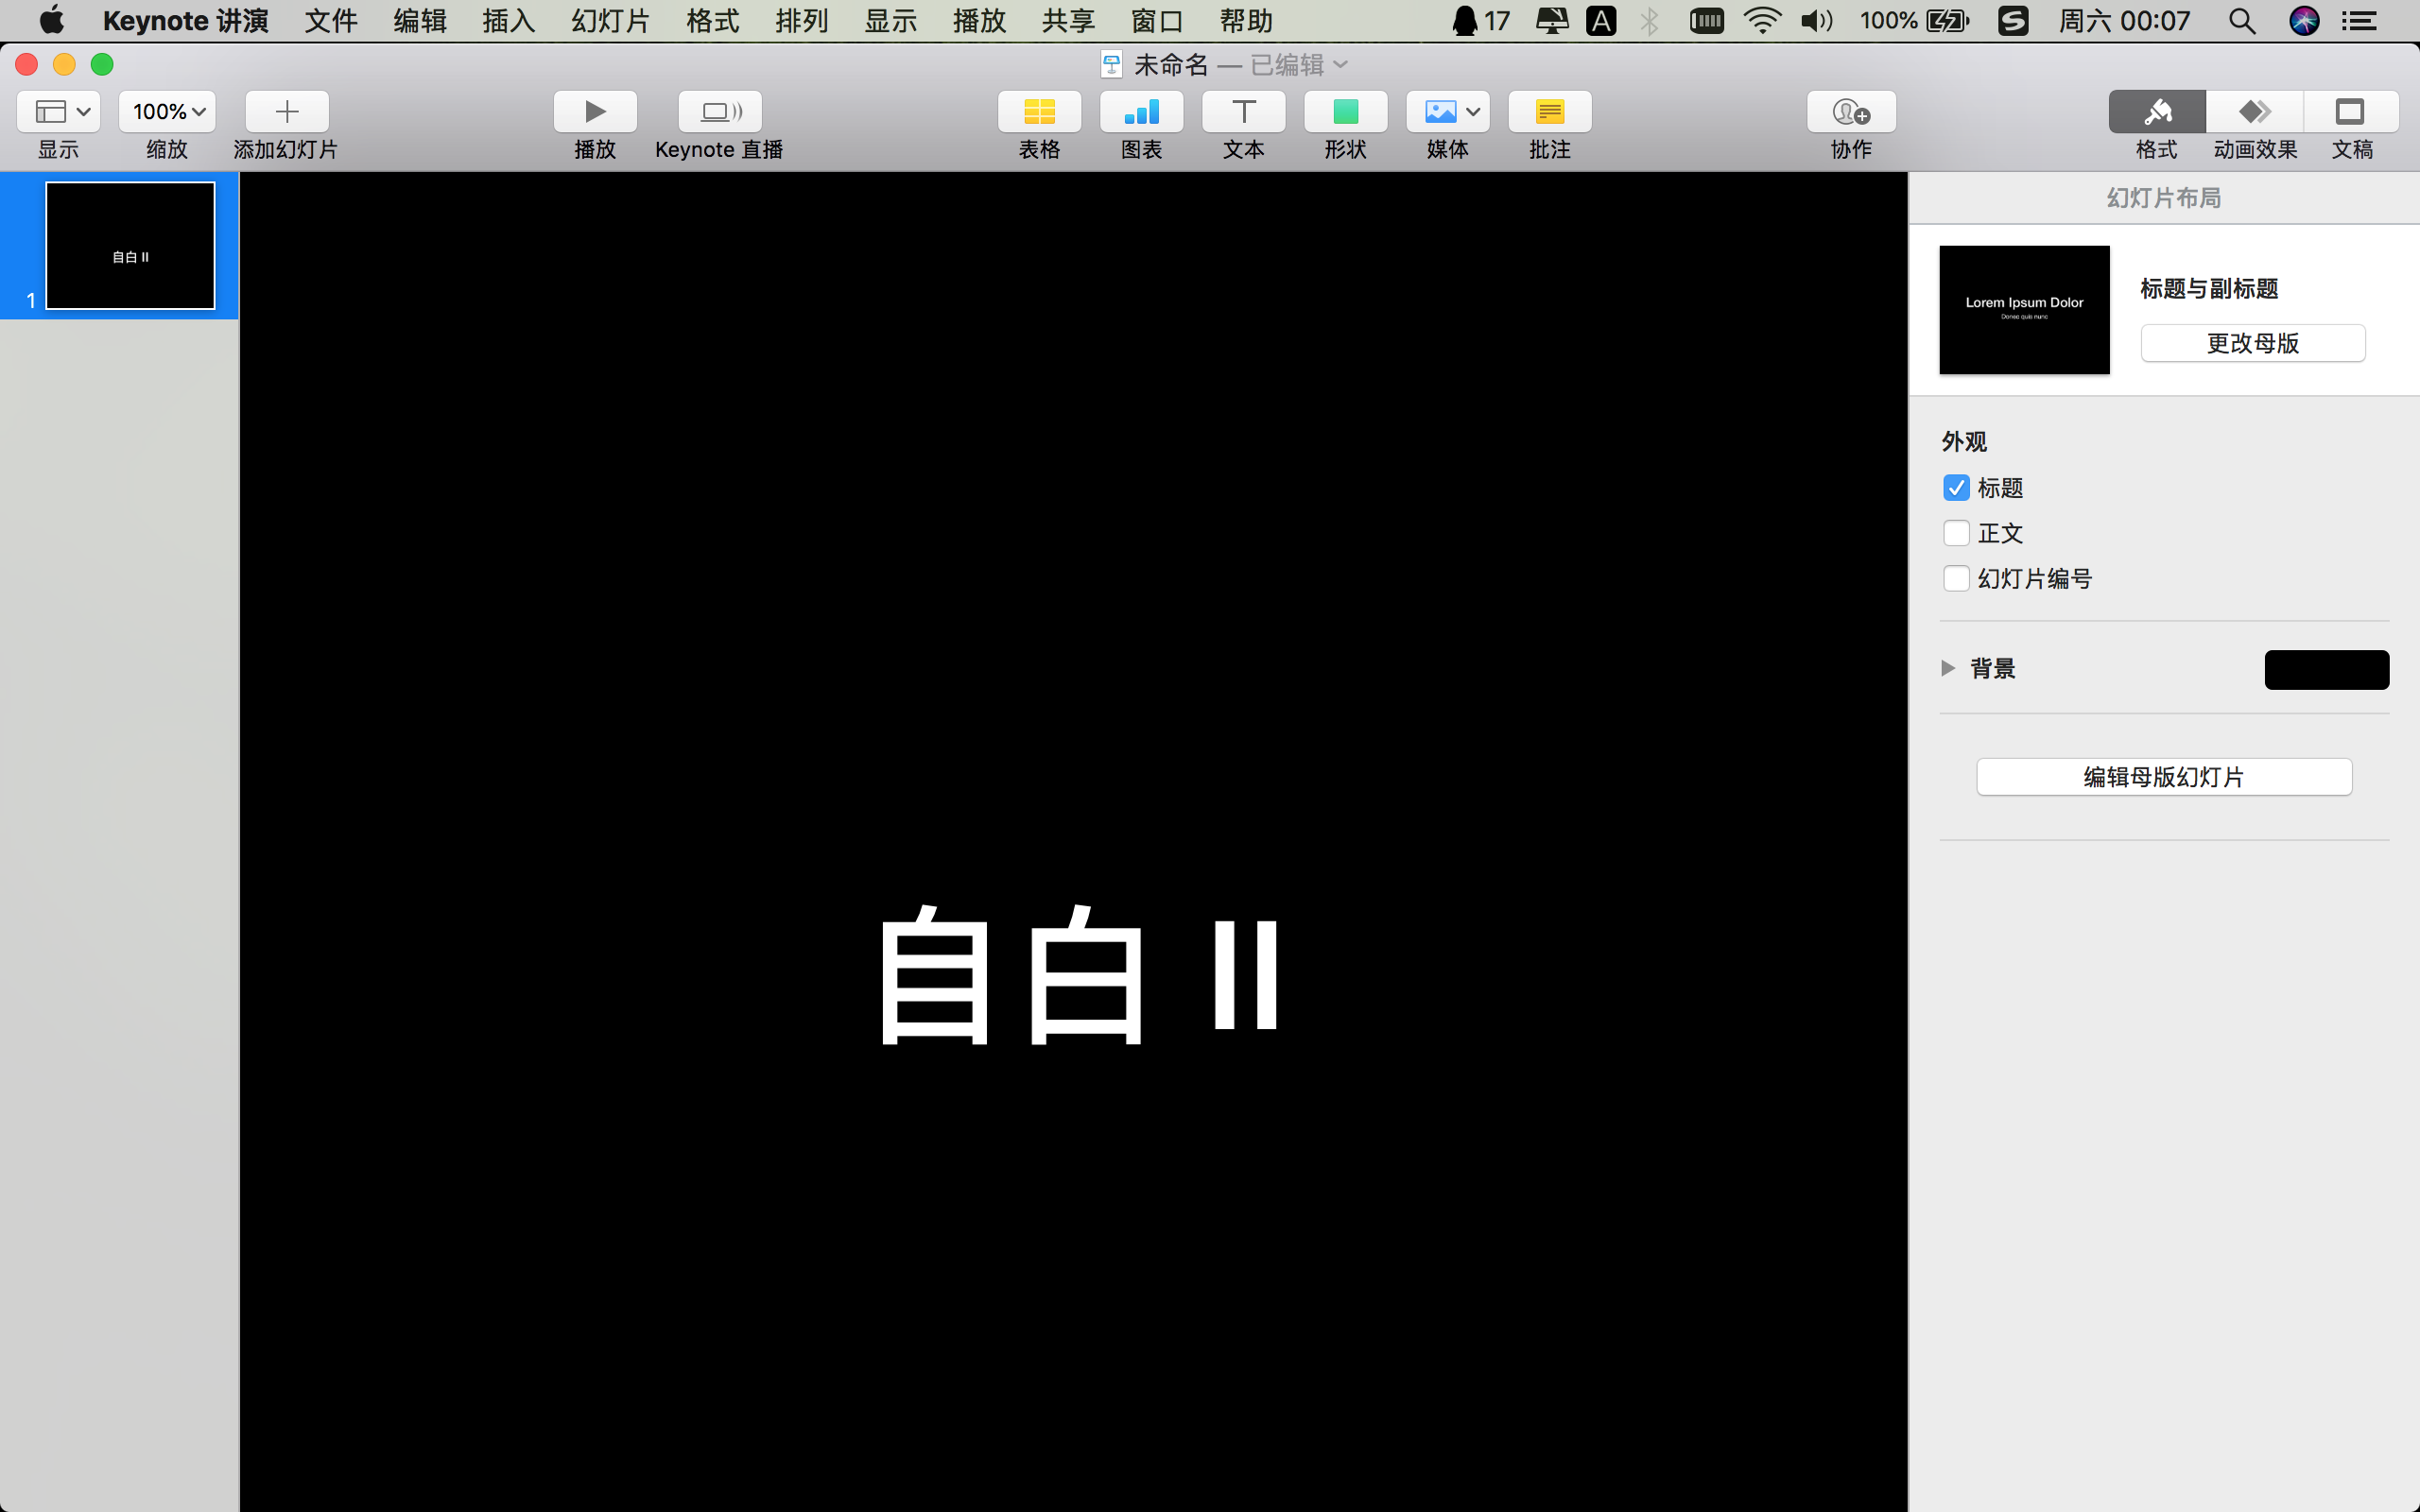Click the input source A icon
2420x1512 pixels.
[x=1601, y=21]
